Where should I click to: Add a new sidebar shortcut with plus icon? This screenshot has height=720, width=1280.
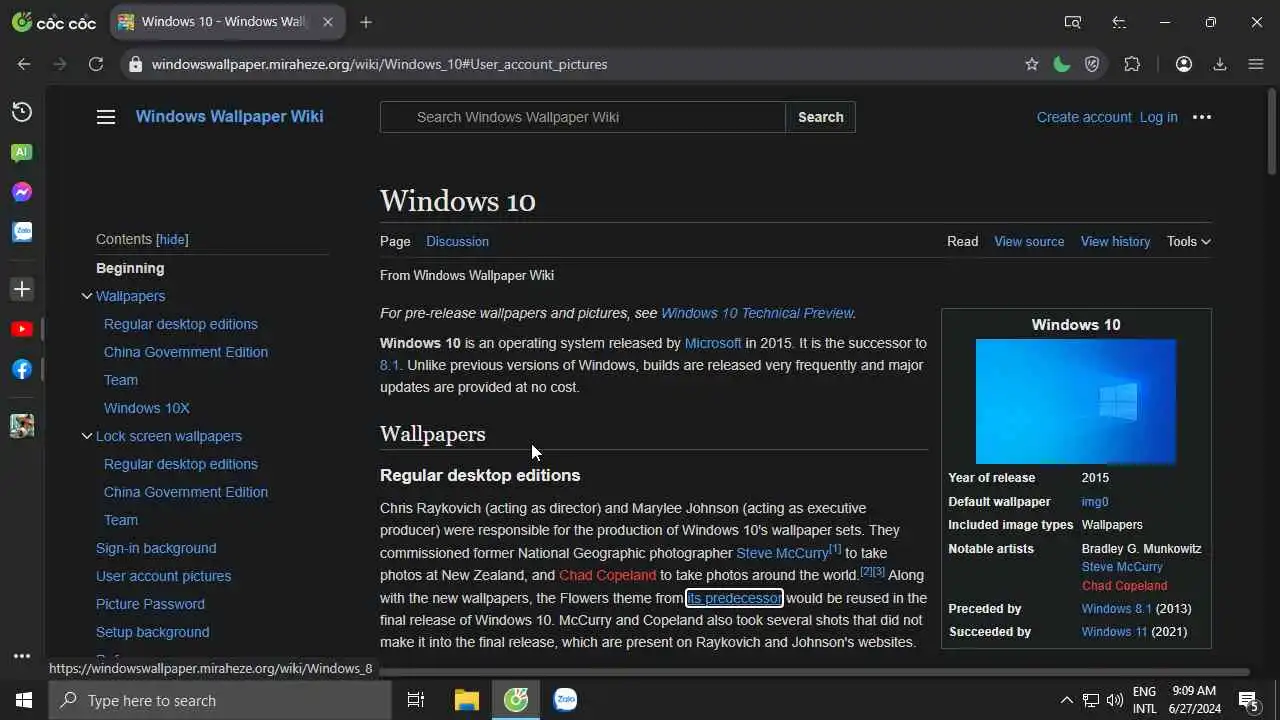21,289
